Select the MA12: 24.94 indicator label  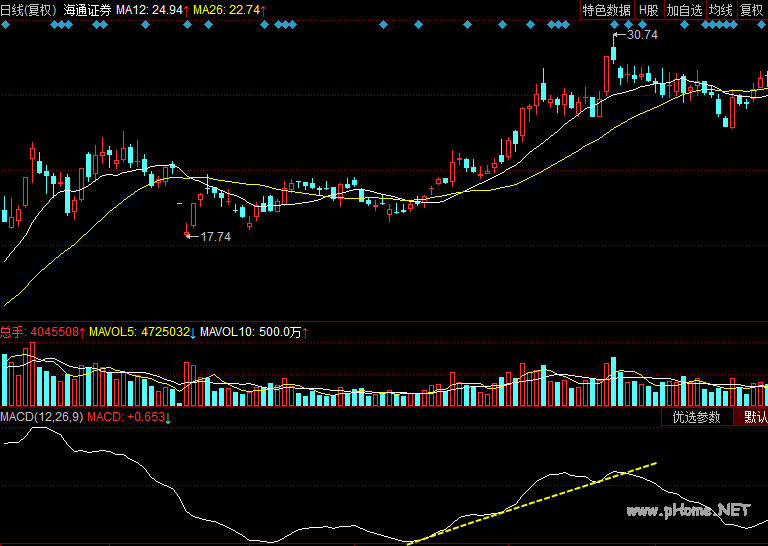pyautogui.click(x=153, y=10)
